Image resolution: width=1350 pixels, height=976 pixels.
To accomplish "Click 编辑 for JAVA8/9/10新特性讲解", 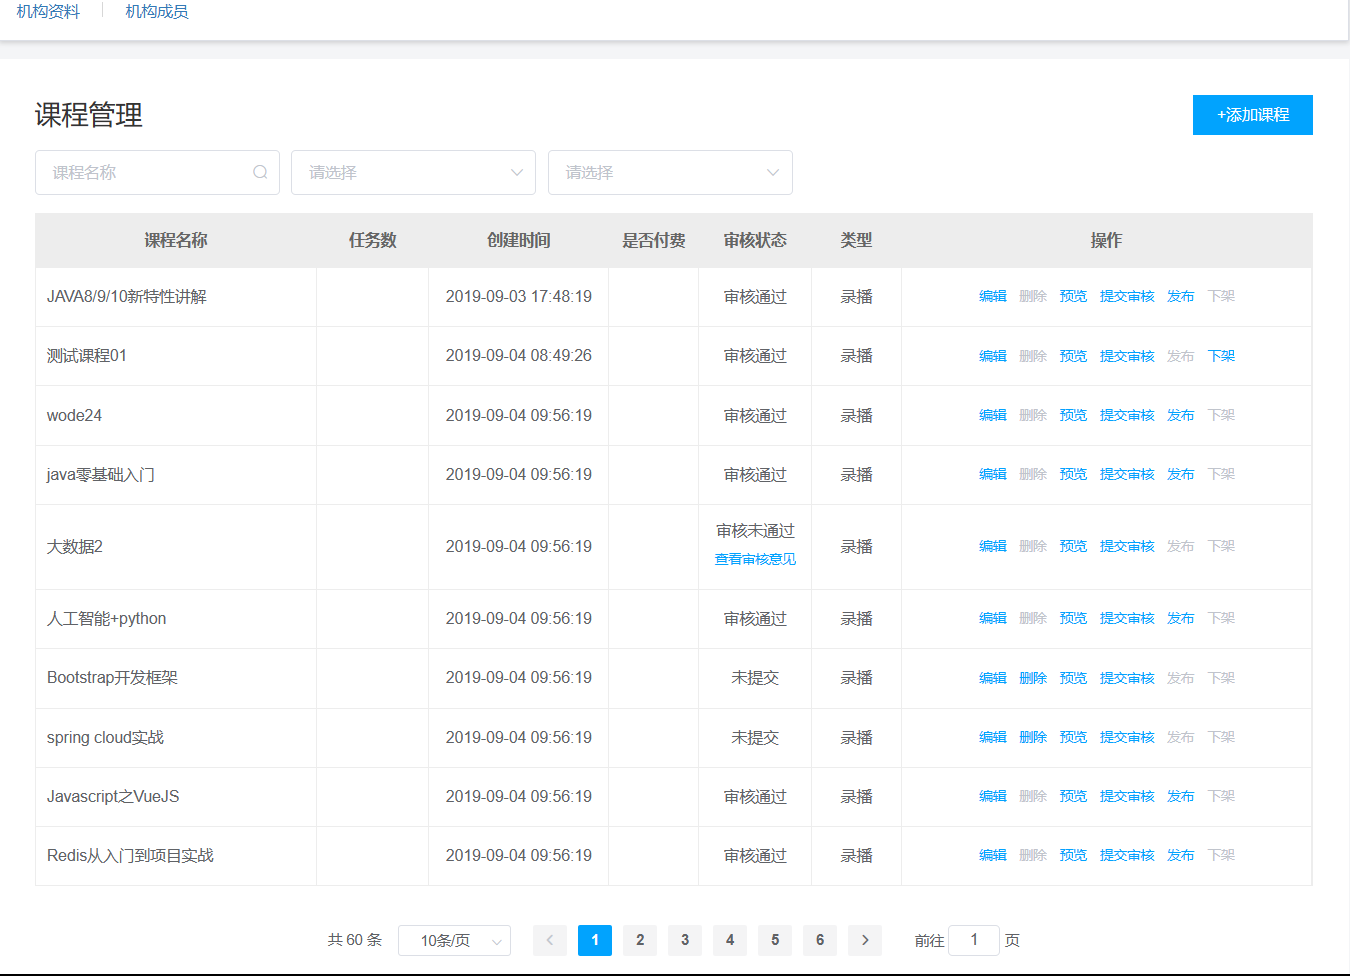I will 993,296.
